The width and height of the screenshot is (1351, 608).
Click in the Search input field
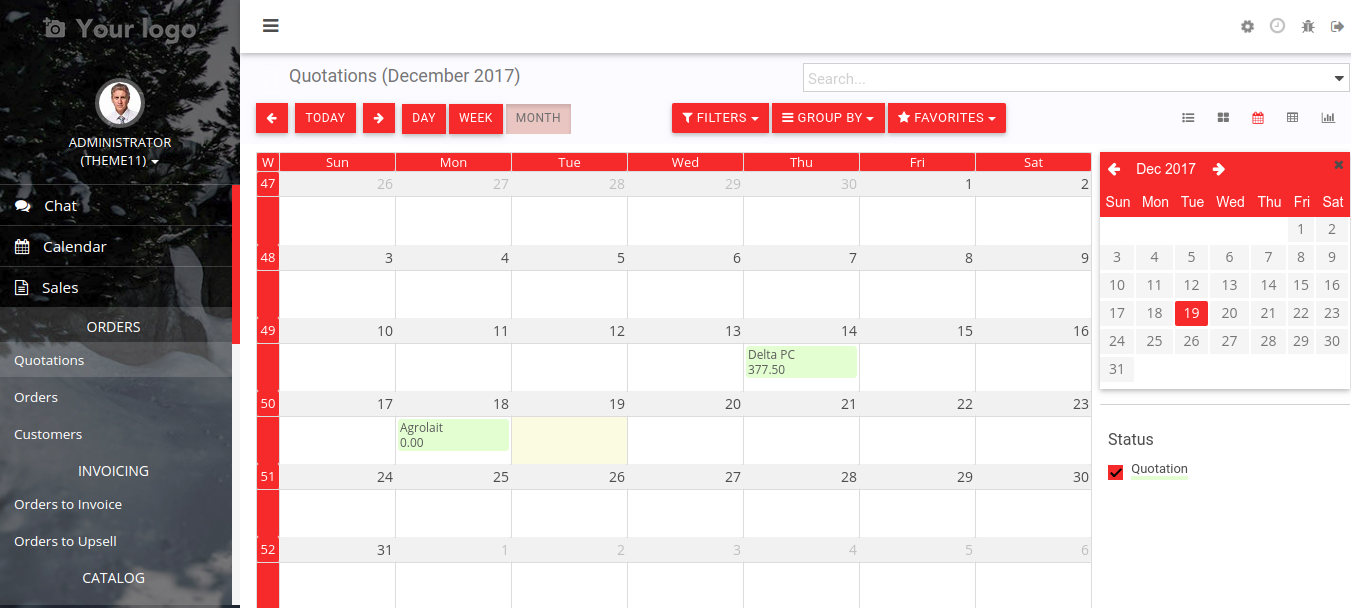[x=1068, y=78]
